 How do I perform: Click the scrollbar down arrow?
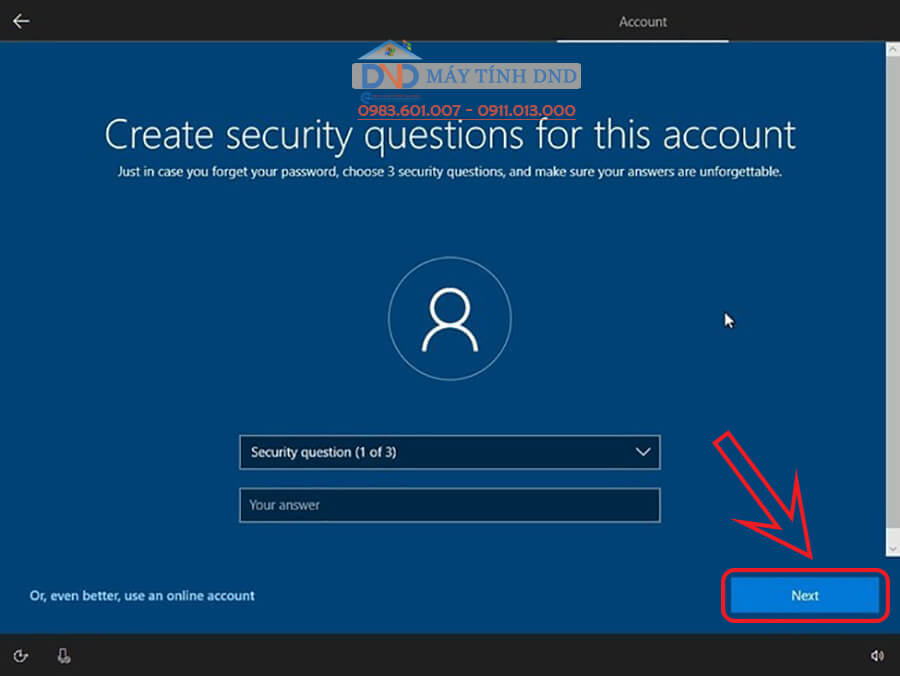[893, 549]
